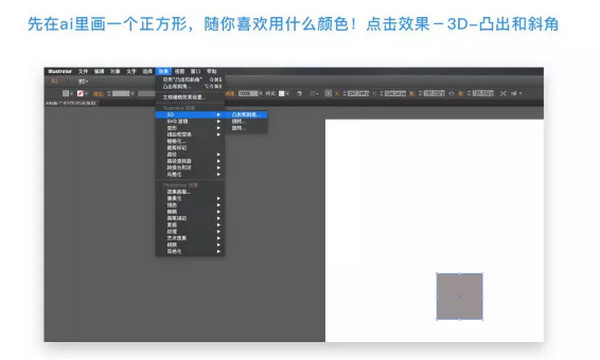The image size is (600, 360).
Task: Expand the 转换为形状 submenu
Action: pyautogui.click(x=190, y=168)
